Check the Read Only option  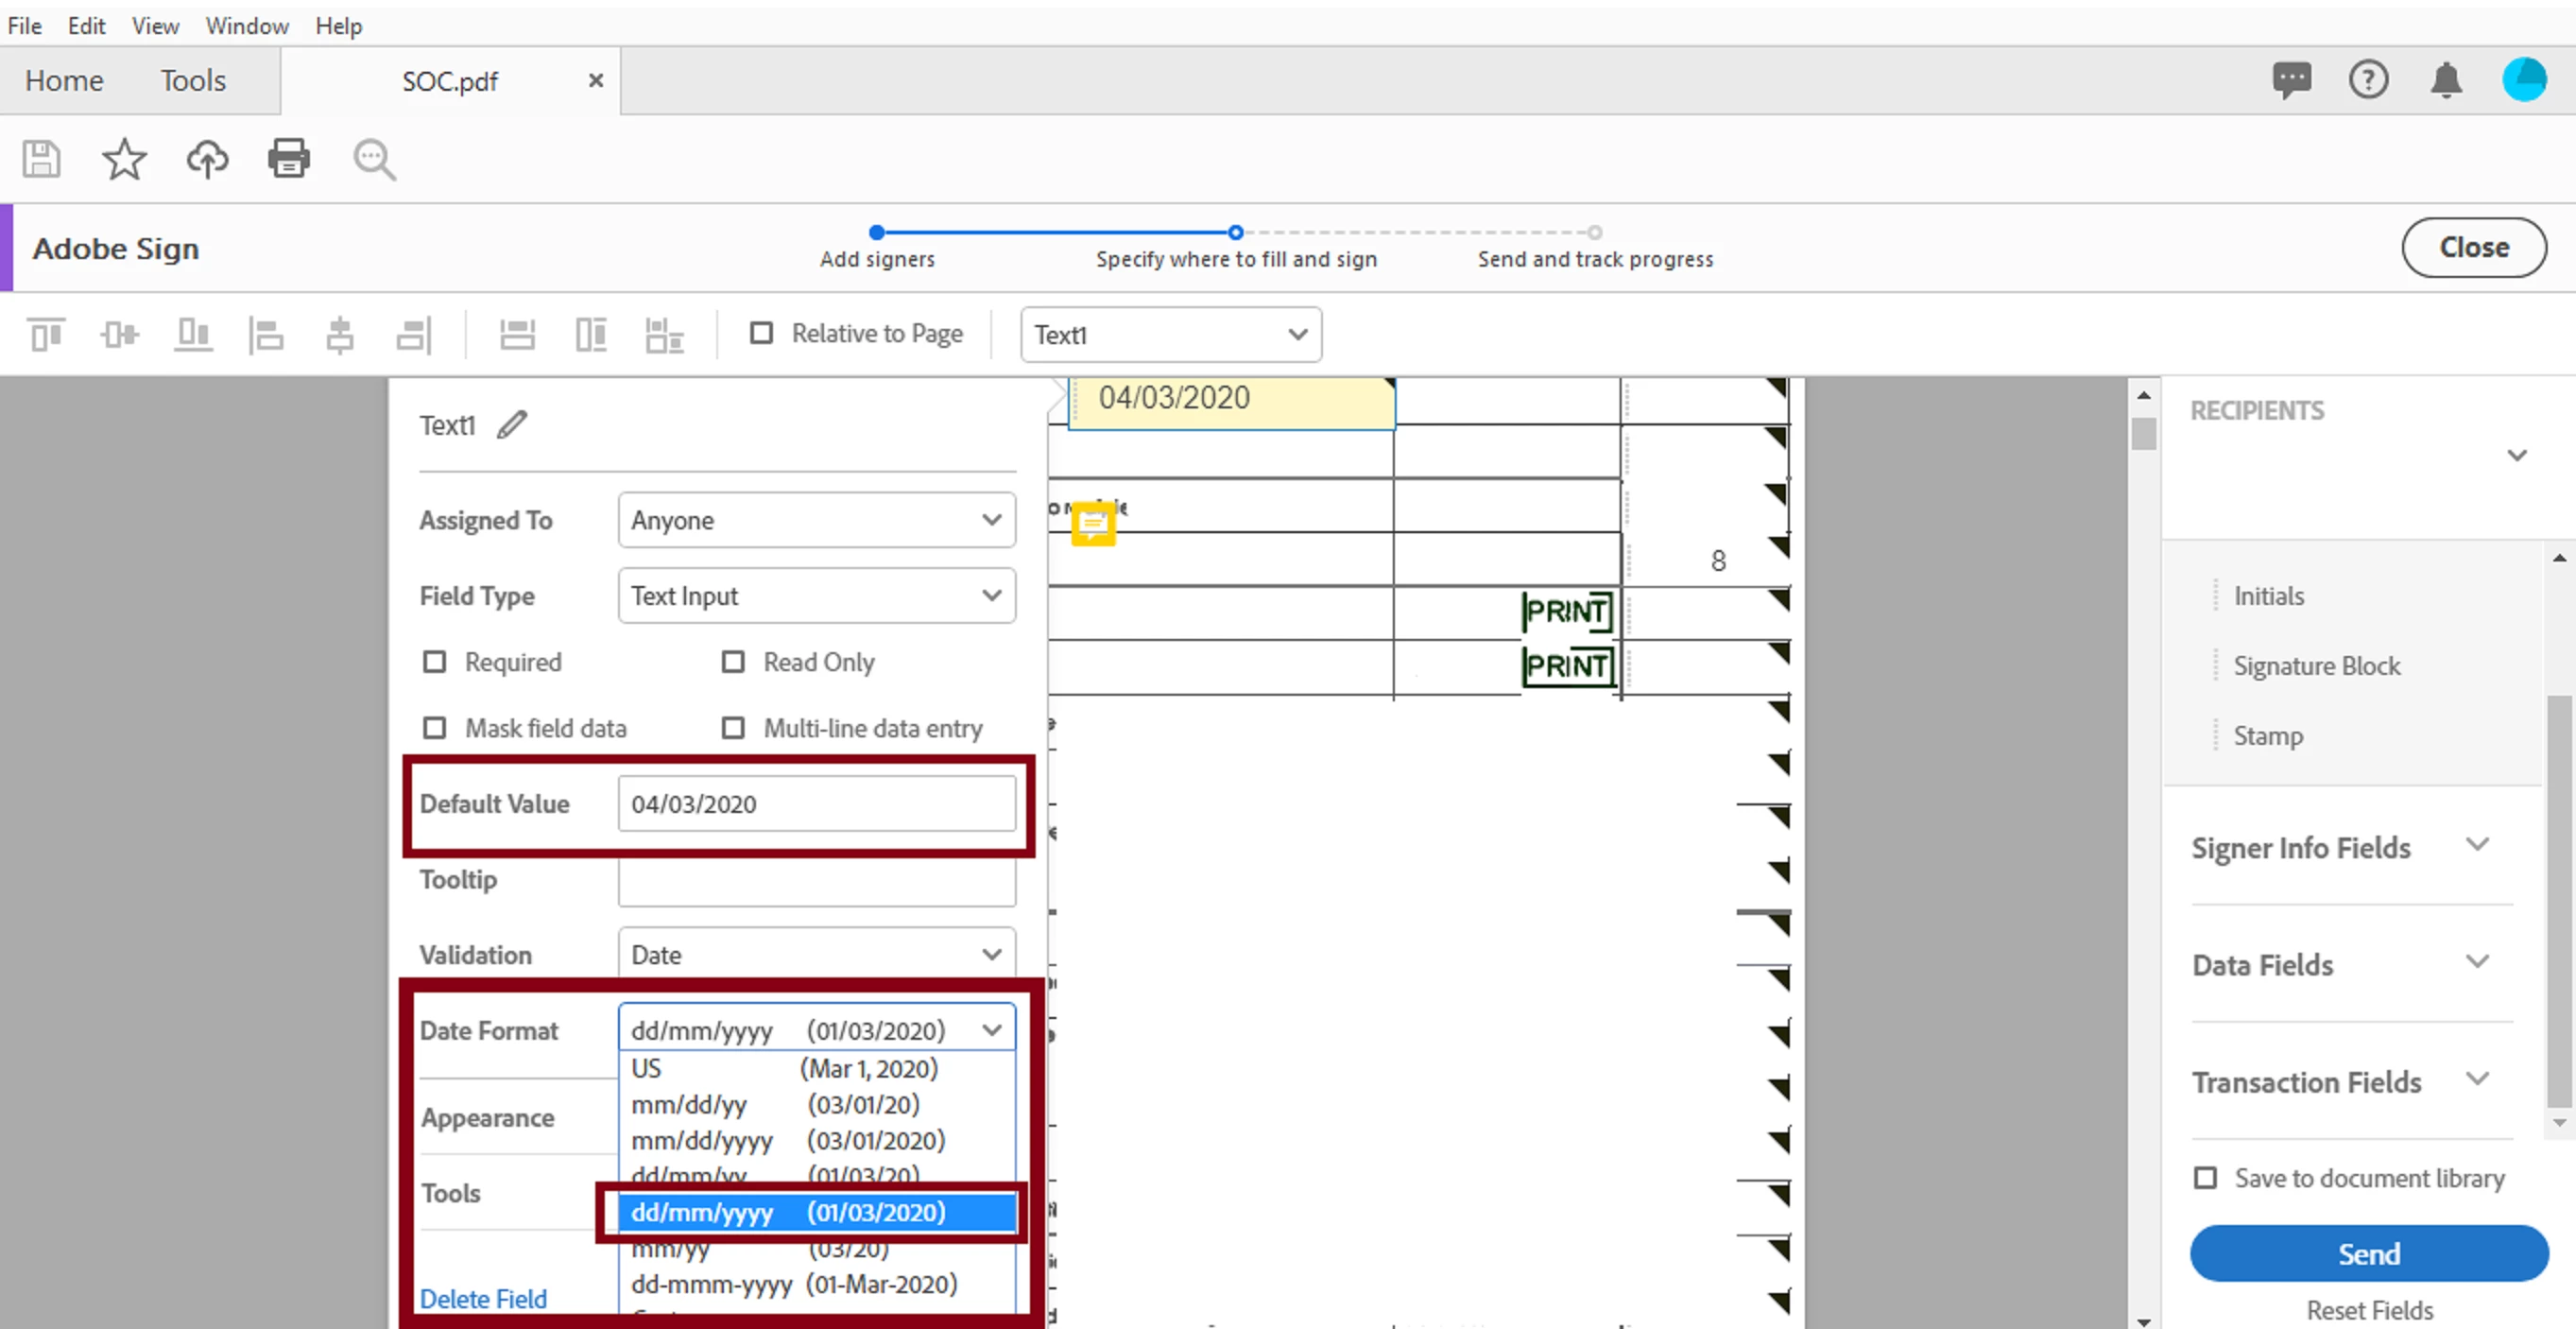pyautogui.click(x=733, y=662)
